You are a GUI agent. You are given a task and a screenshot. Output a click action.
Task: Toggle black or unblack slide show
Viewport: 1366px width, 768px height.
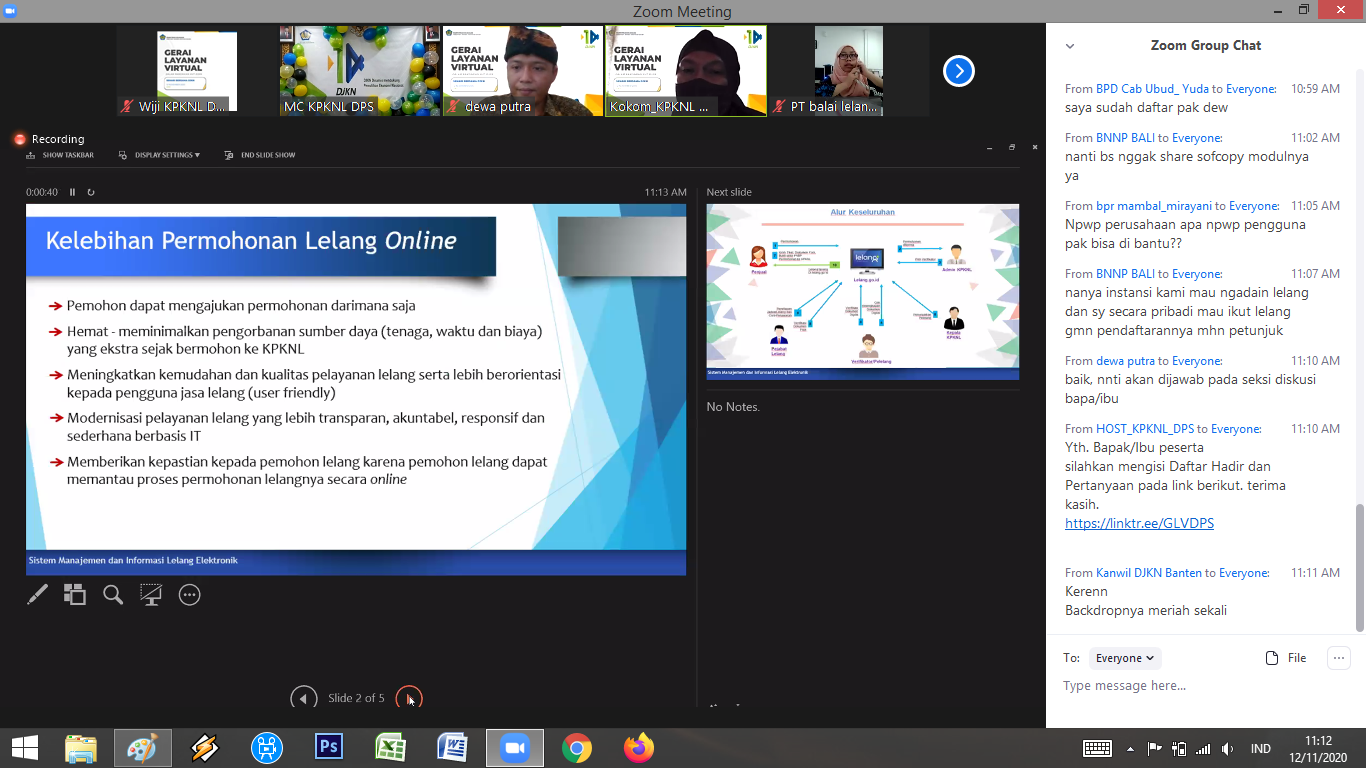[x=151, y=595]
